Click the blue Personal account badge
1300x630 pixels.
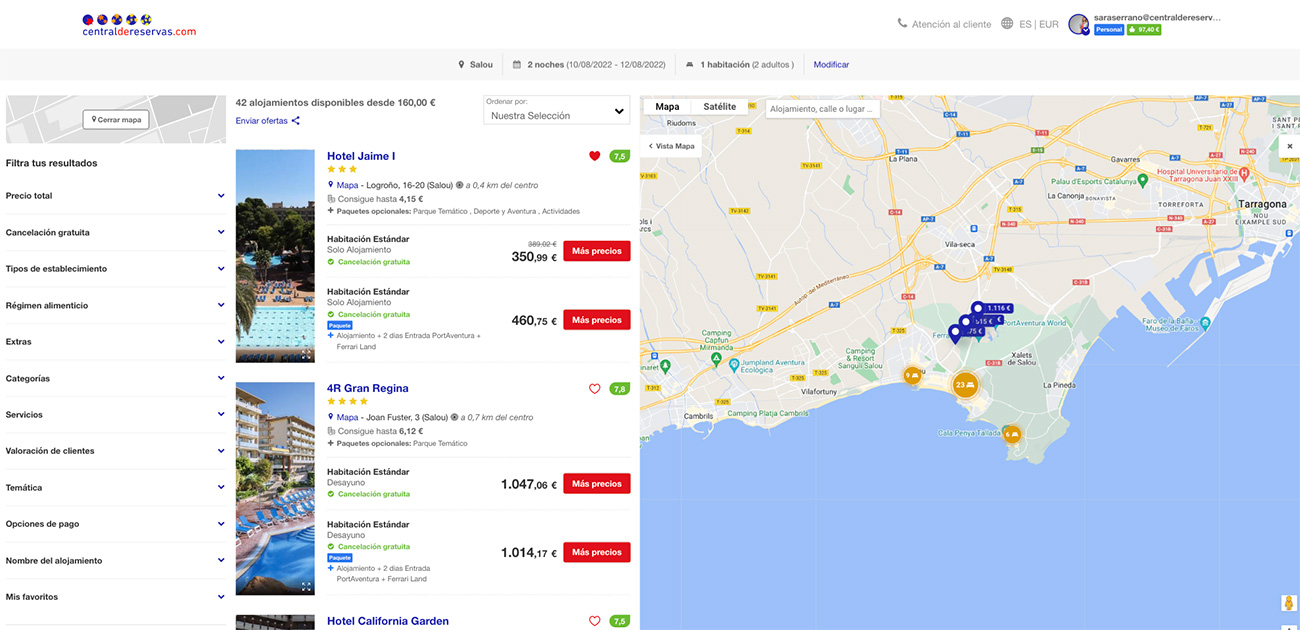pos(1109,30)
